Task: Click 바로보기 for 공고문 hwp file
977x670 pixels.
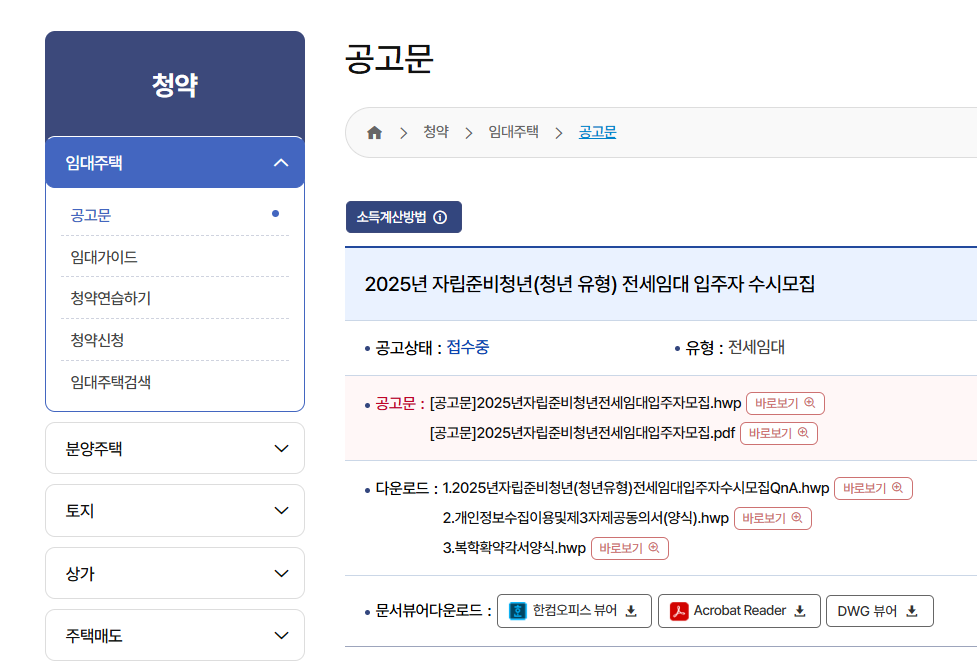Action: pyautogui.click(x=785, y=403)
